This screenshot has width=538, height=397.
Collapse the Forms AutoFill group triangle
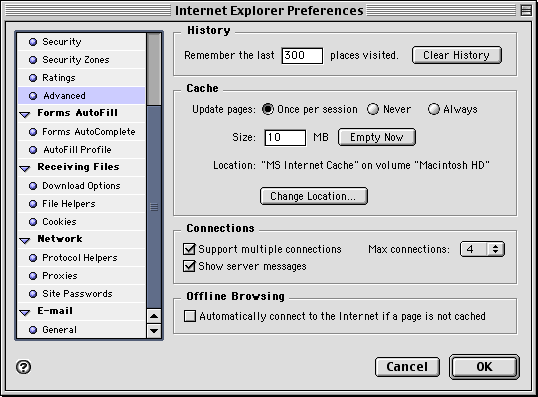25,114
